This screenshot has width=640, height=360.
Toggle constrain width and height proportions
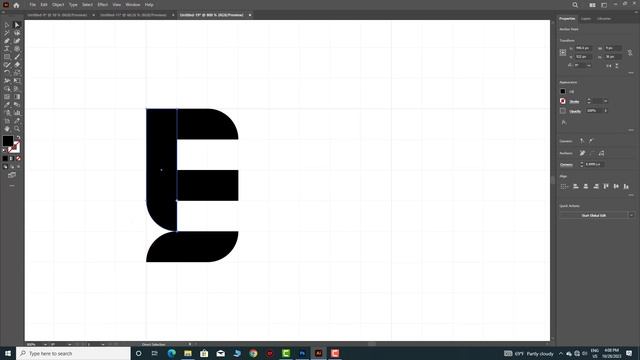coord(630,53)
